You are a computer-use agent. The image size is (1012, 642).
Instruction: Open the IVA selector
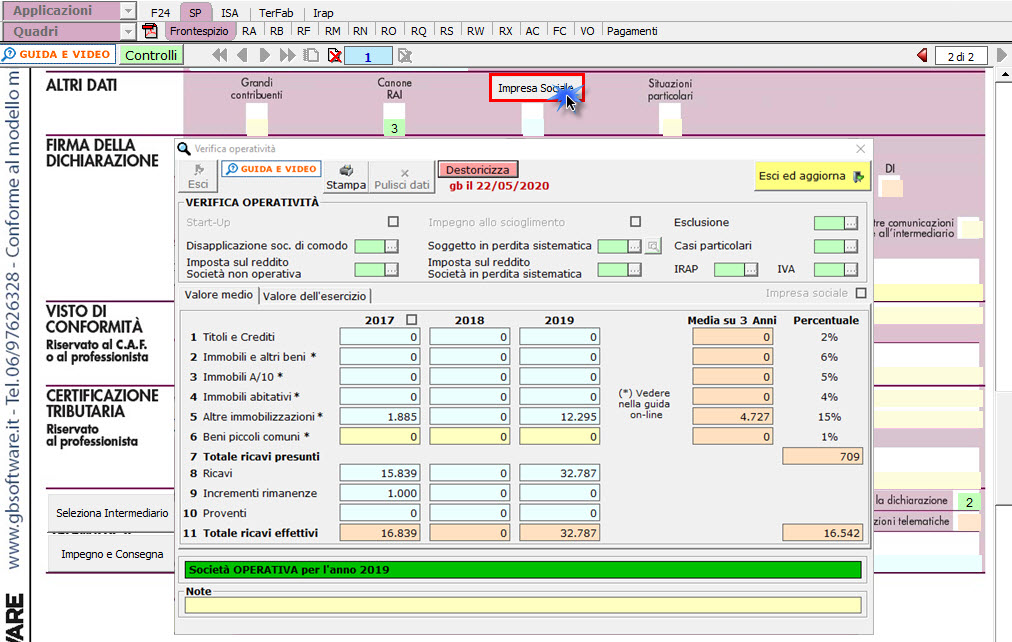coord(851,269)
